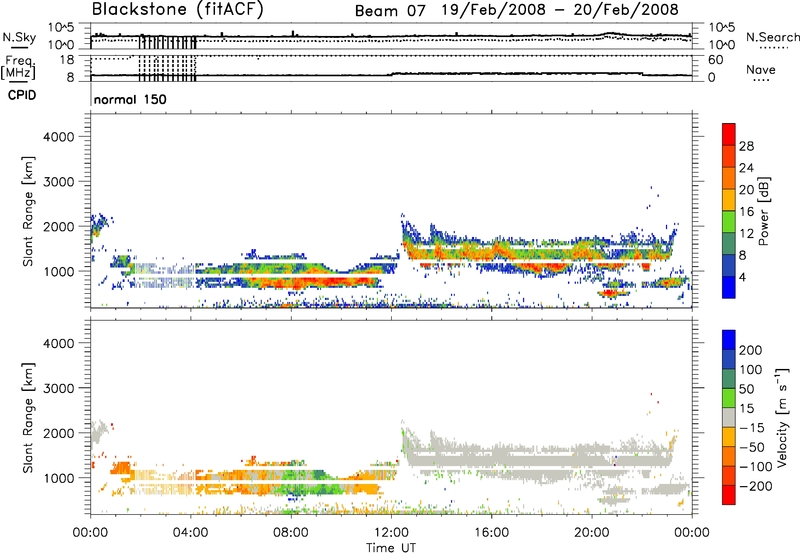Click the '16:00' time axis tick label
Image resolution: width=800 pixels, height=554 pixels.
(x=491, y=533)
